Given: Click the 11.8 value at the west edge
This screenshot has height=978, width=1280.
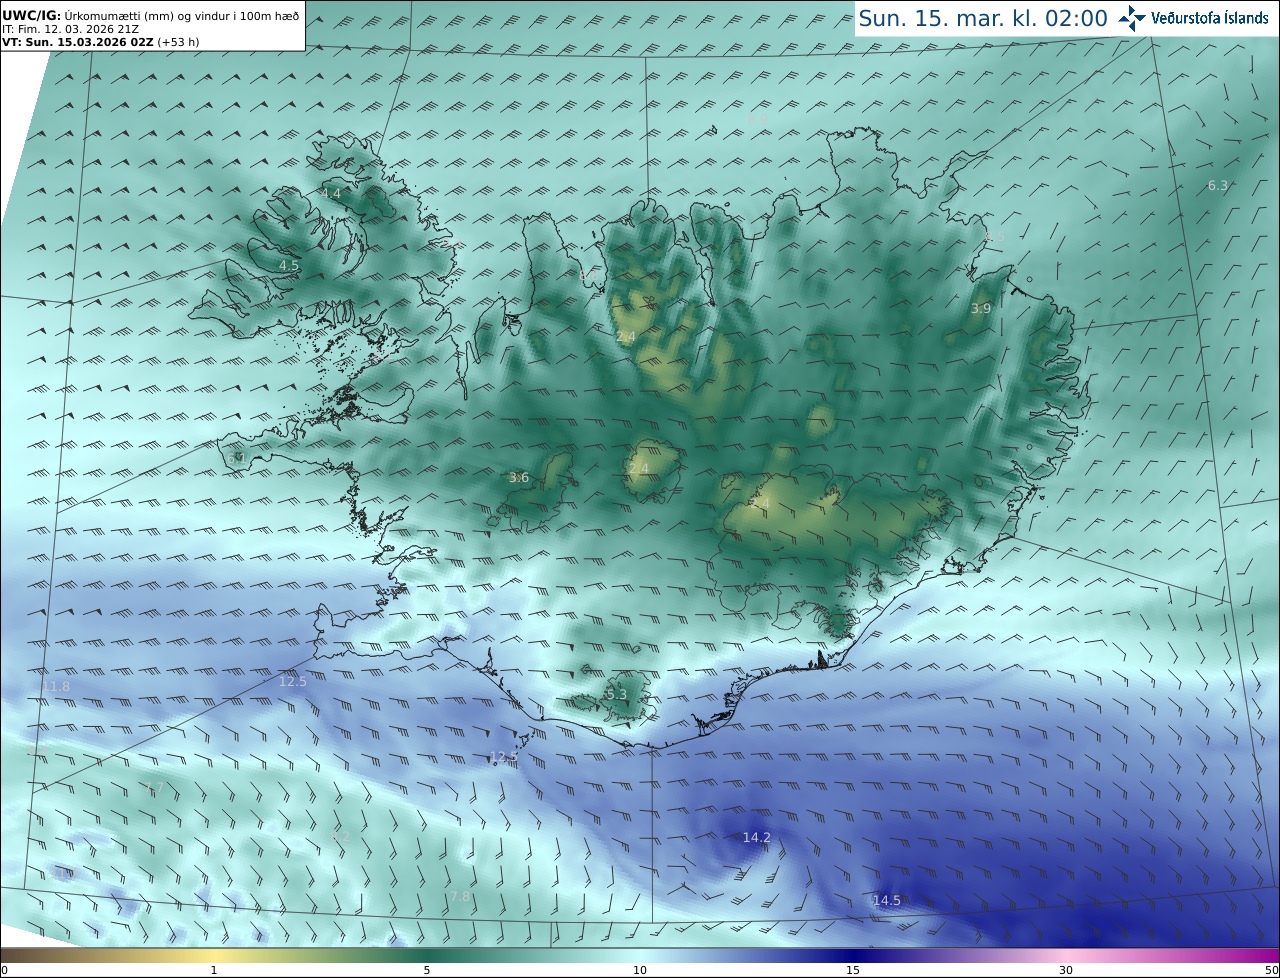Looking at the screenshot, I should pyautogui.click(x=56, y=686).
